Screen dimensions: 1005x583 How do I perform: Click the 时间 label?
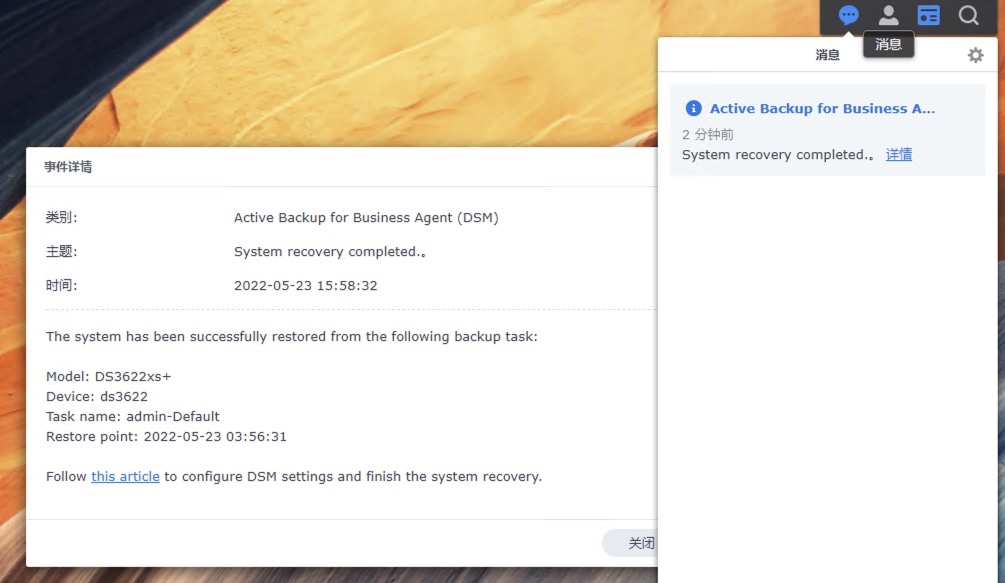[61, 286]
